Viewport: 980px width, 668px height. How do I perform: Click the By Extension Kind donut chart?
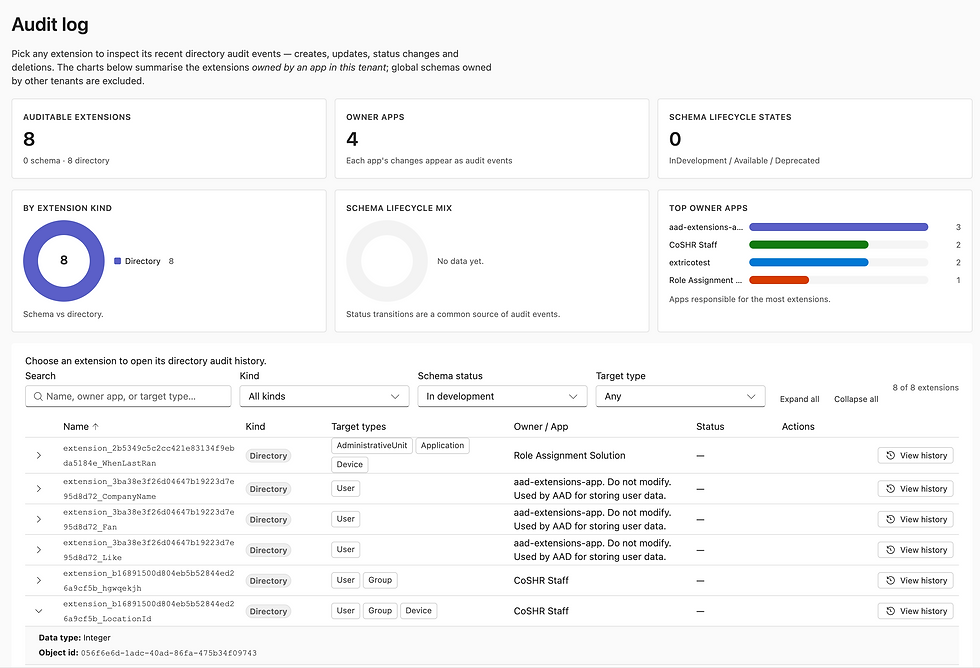[x=64, y=261]
